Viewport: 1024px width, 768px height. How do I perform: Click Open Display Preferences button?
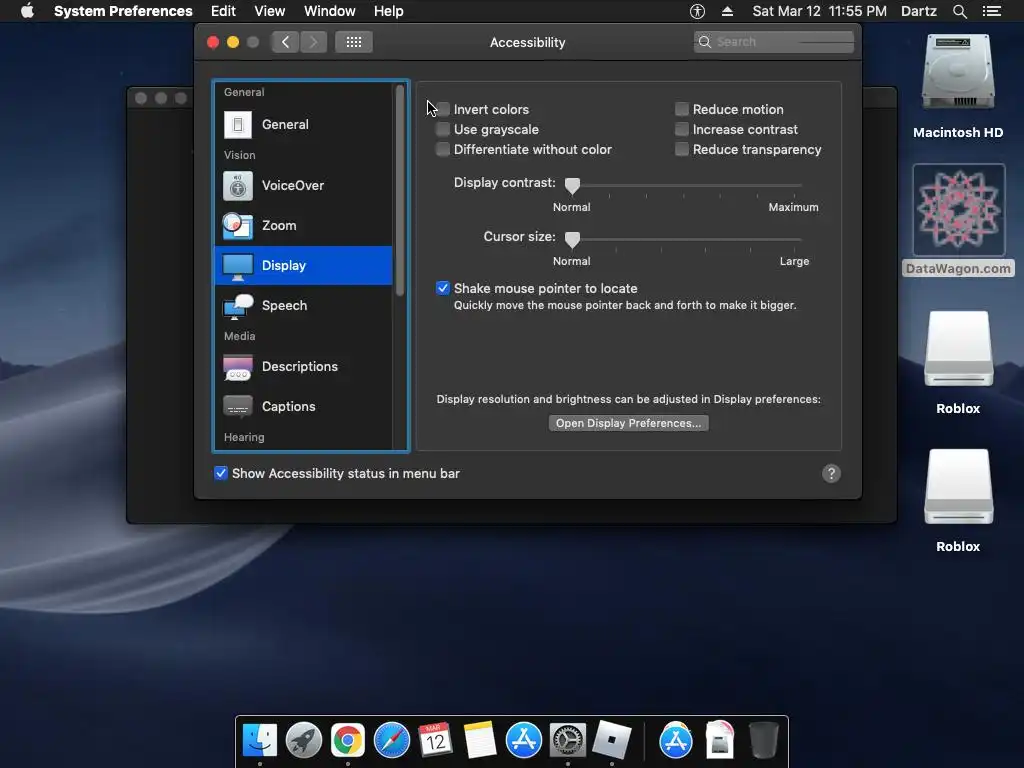tap(628, 423)
